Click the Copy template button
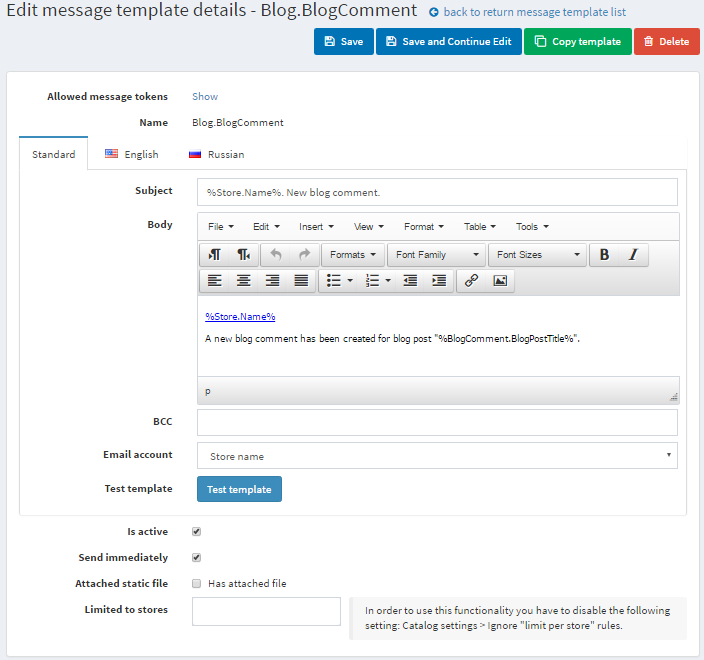The image size is (704, 660). [578, 42]
